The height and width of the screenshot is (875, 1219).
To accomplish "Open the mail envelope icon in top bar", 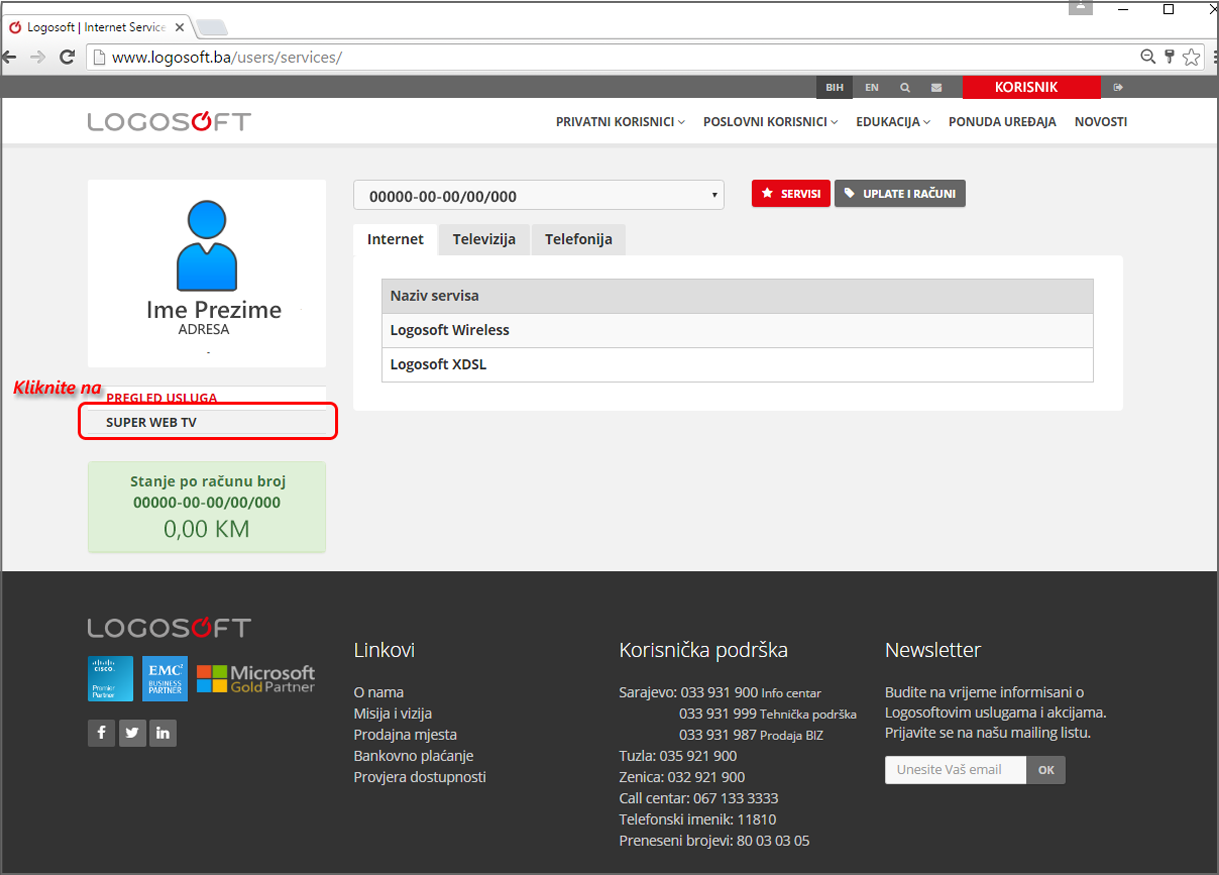I will click(936, 88).
